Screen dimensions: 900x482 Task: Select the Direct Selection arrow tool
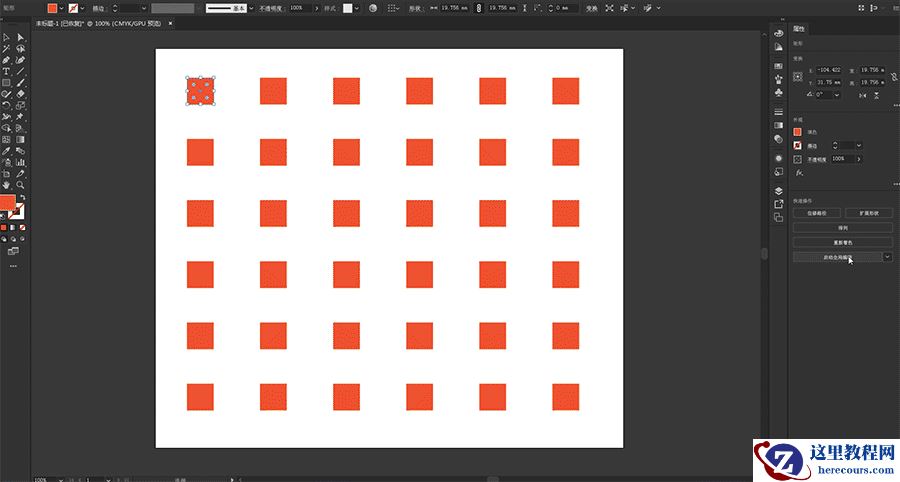[20, 38]
